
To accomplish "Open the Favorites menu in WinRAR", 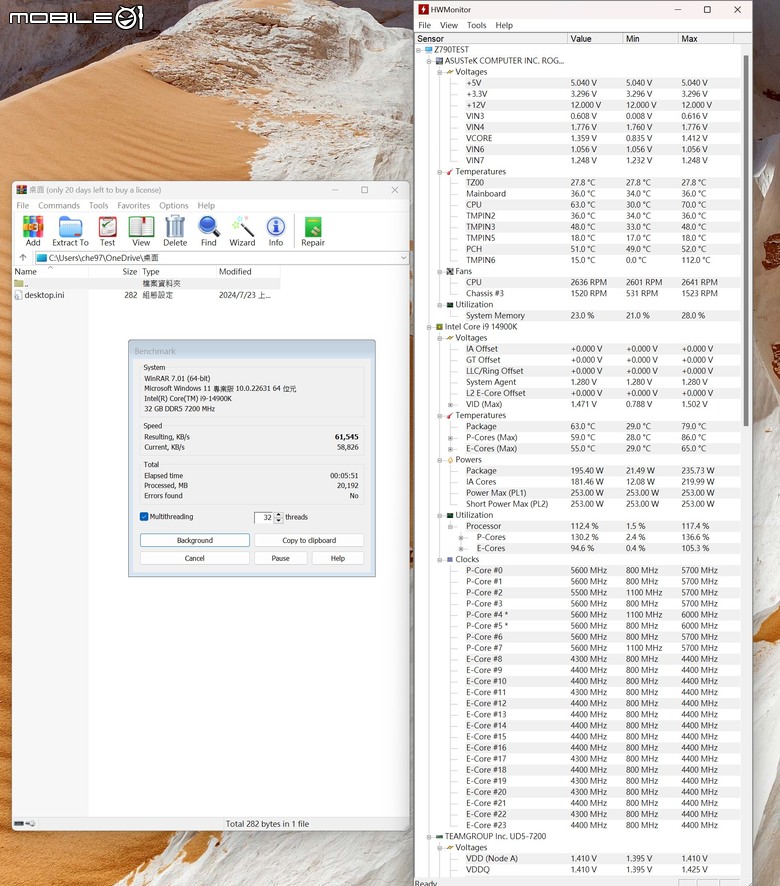I will [133, 206].
